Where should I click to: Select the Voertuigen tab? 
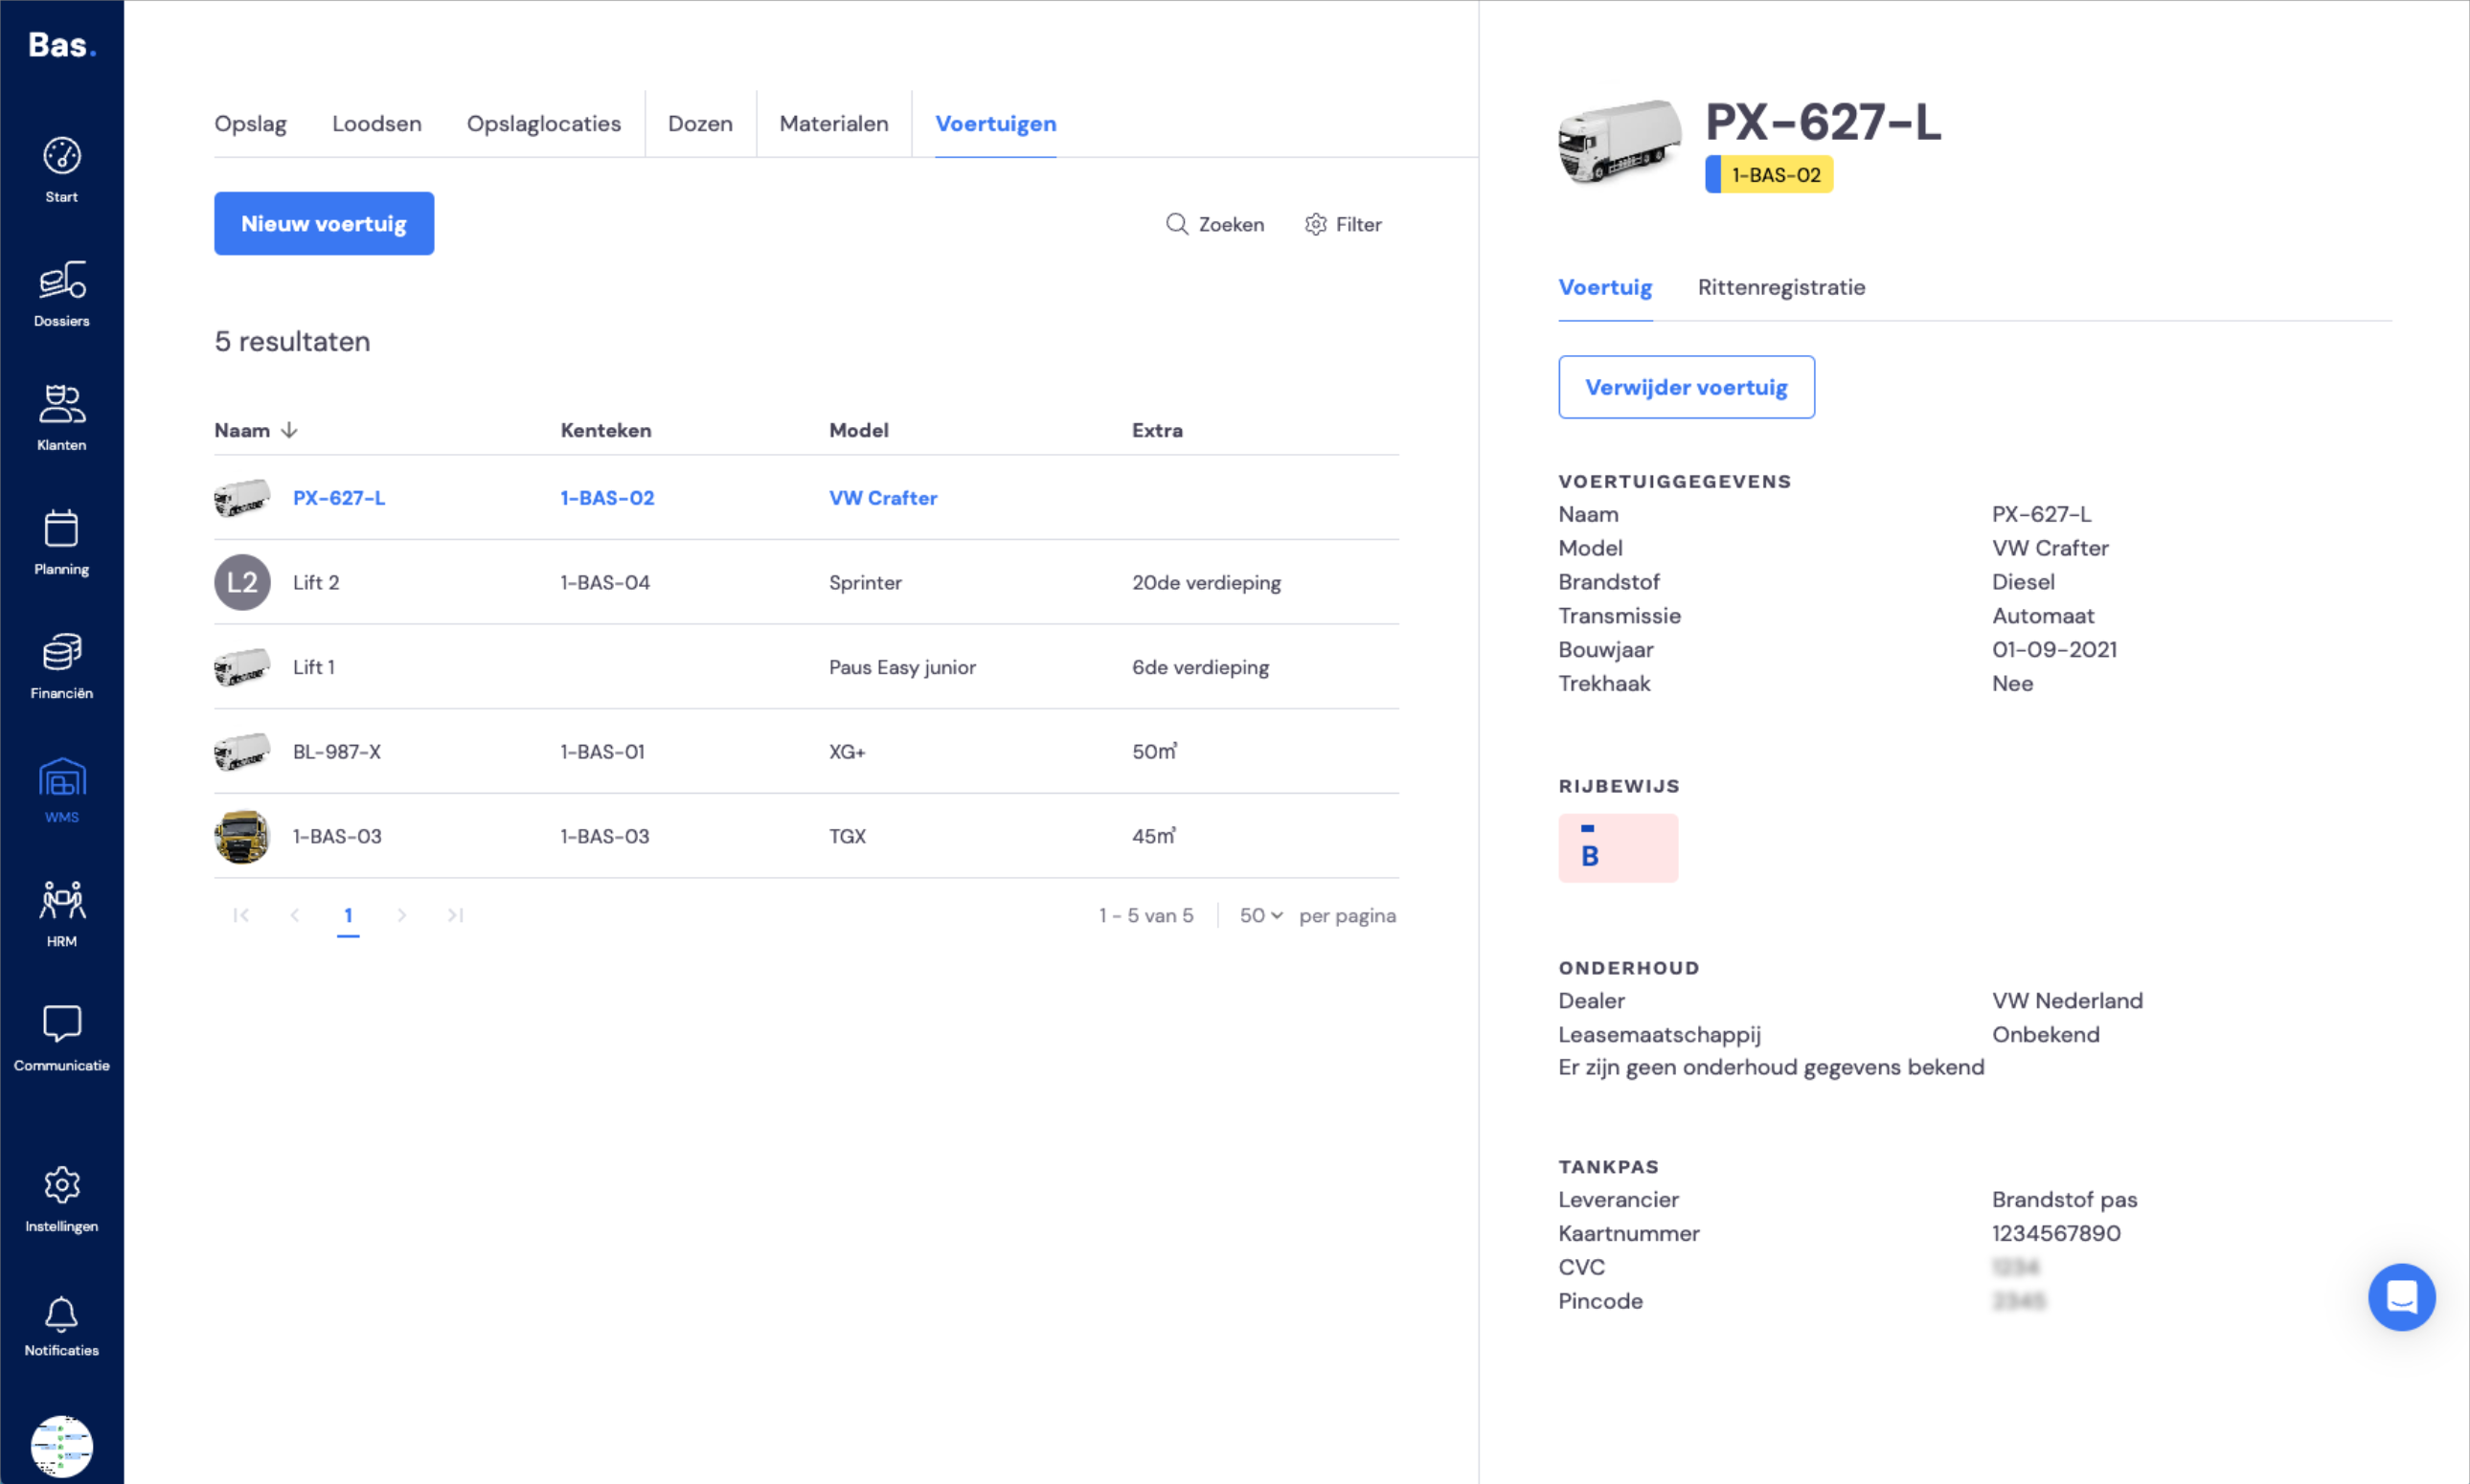coord(996,124)
